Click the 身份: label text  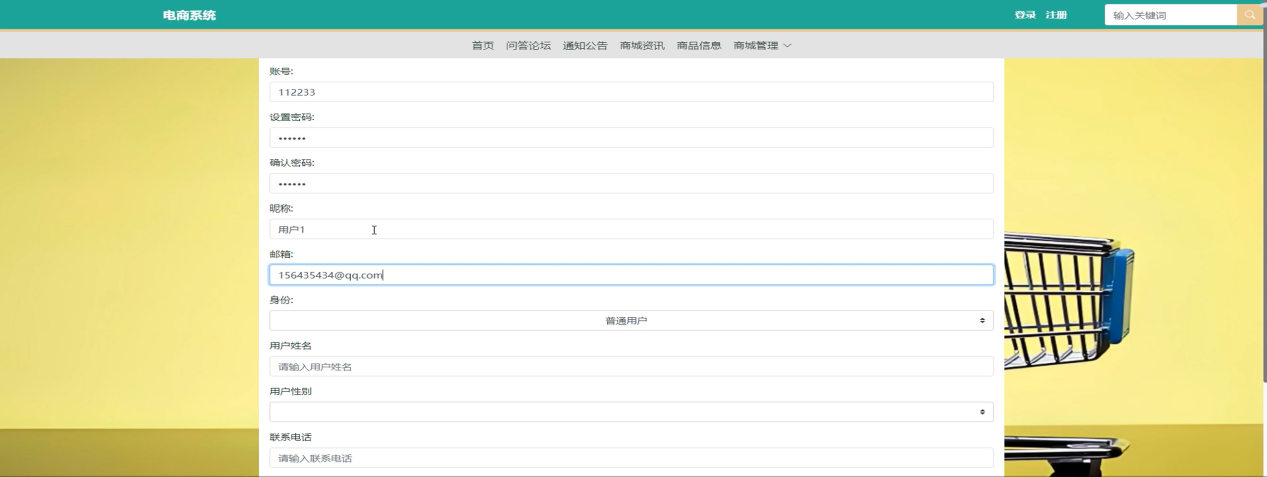point(281,300)
